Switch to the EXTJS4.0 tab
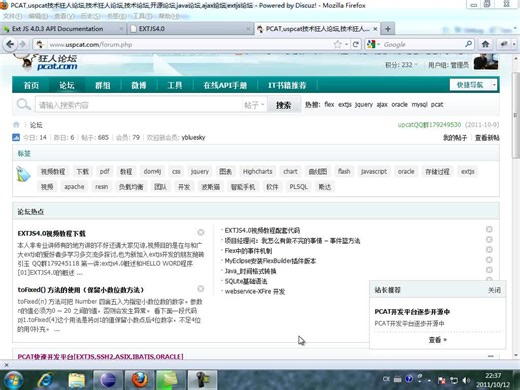The height and width of the screenshot is (390, 520). click(x=191, y=29)
